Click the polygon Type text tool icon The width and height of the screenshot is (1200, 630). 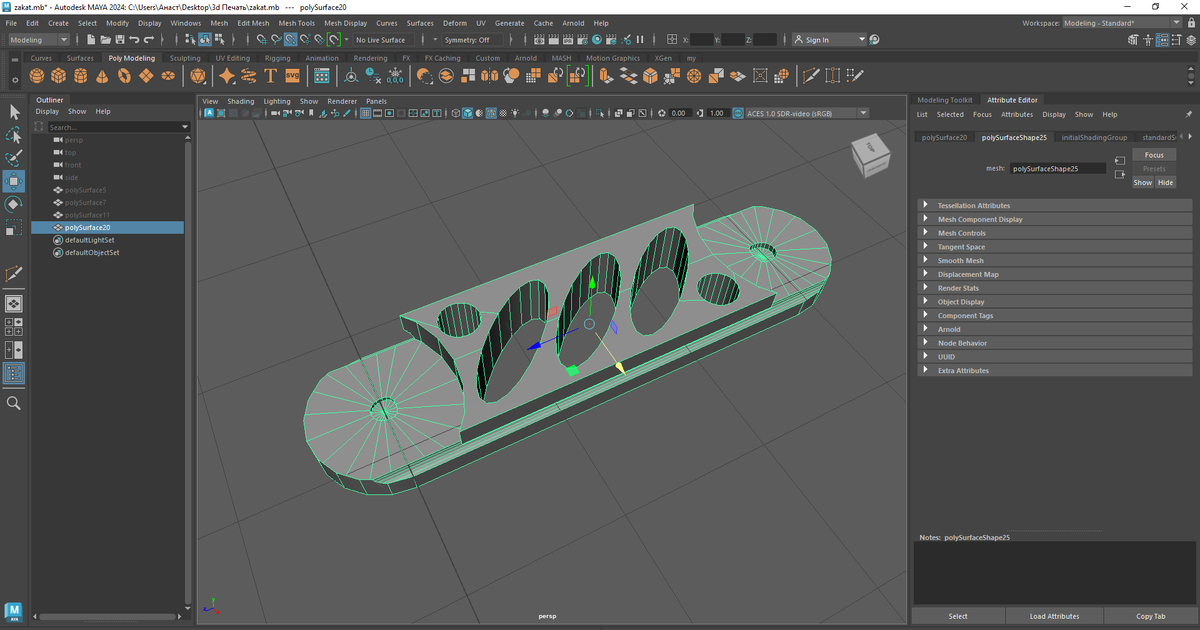tap(270, 76)
